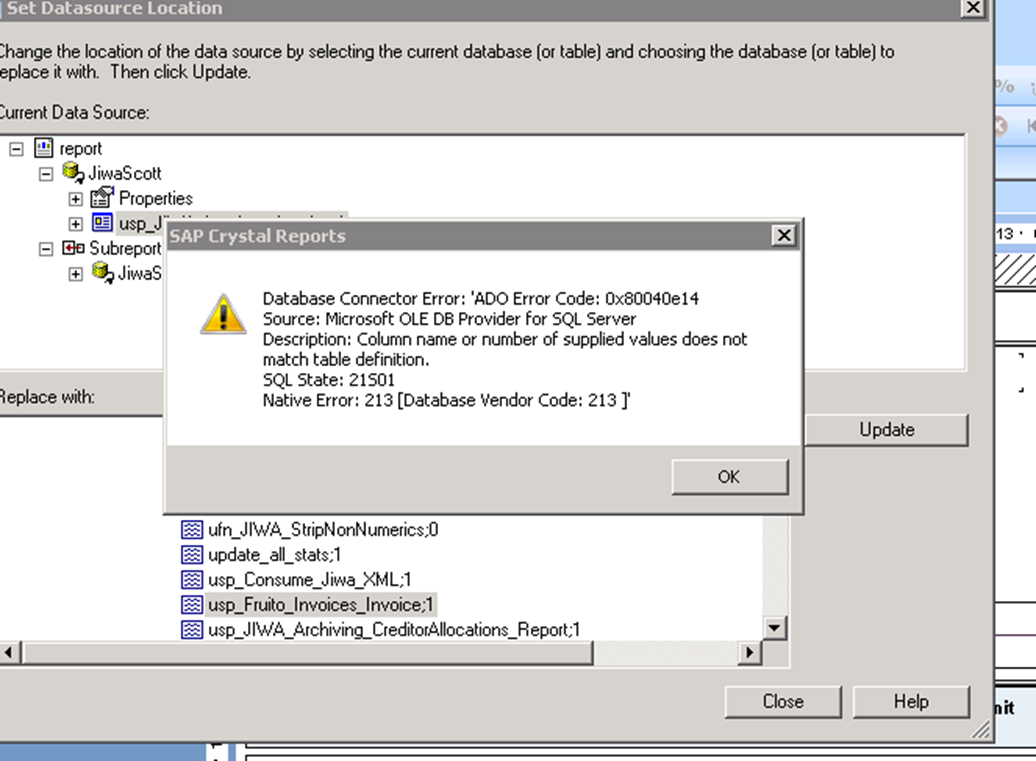Close the SAP Crystal Reports error dialog
Screen dimensions: 1036x761
point(785,236)
